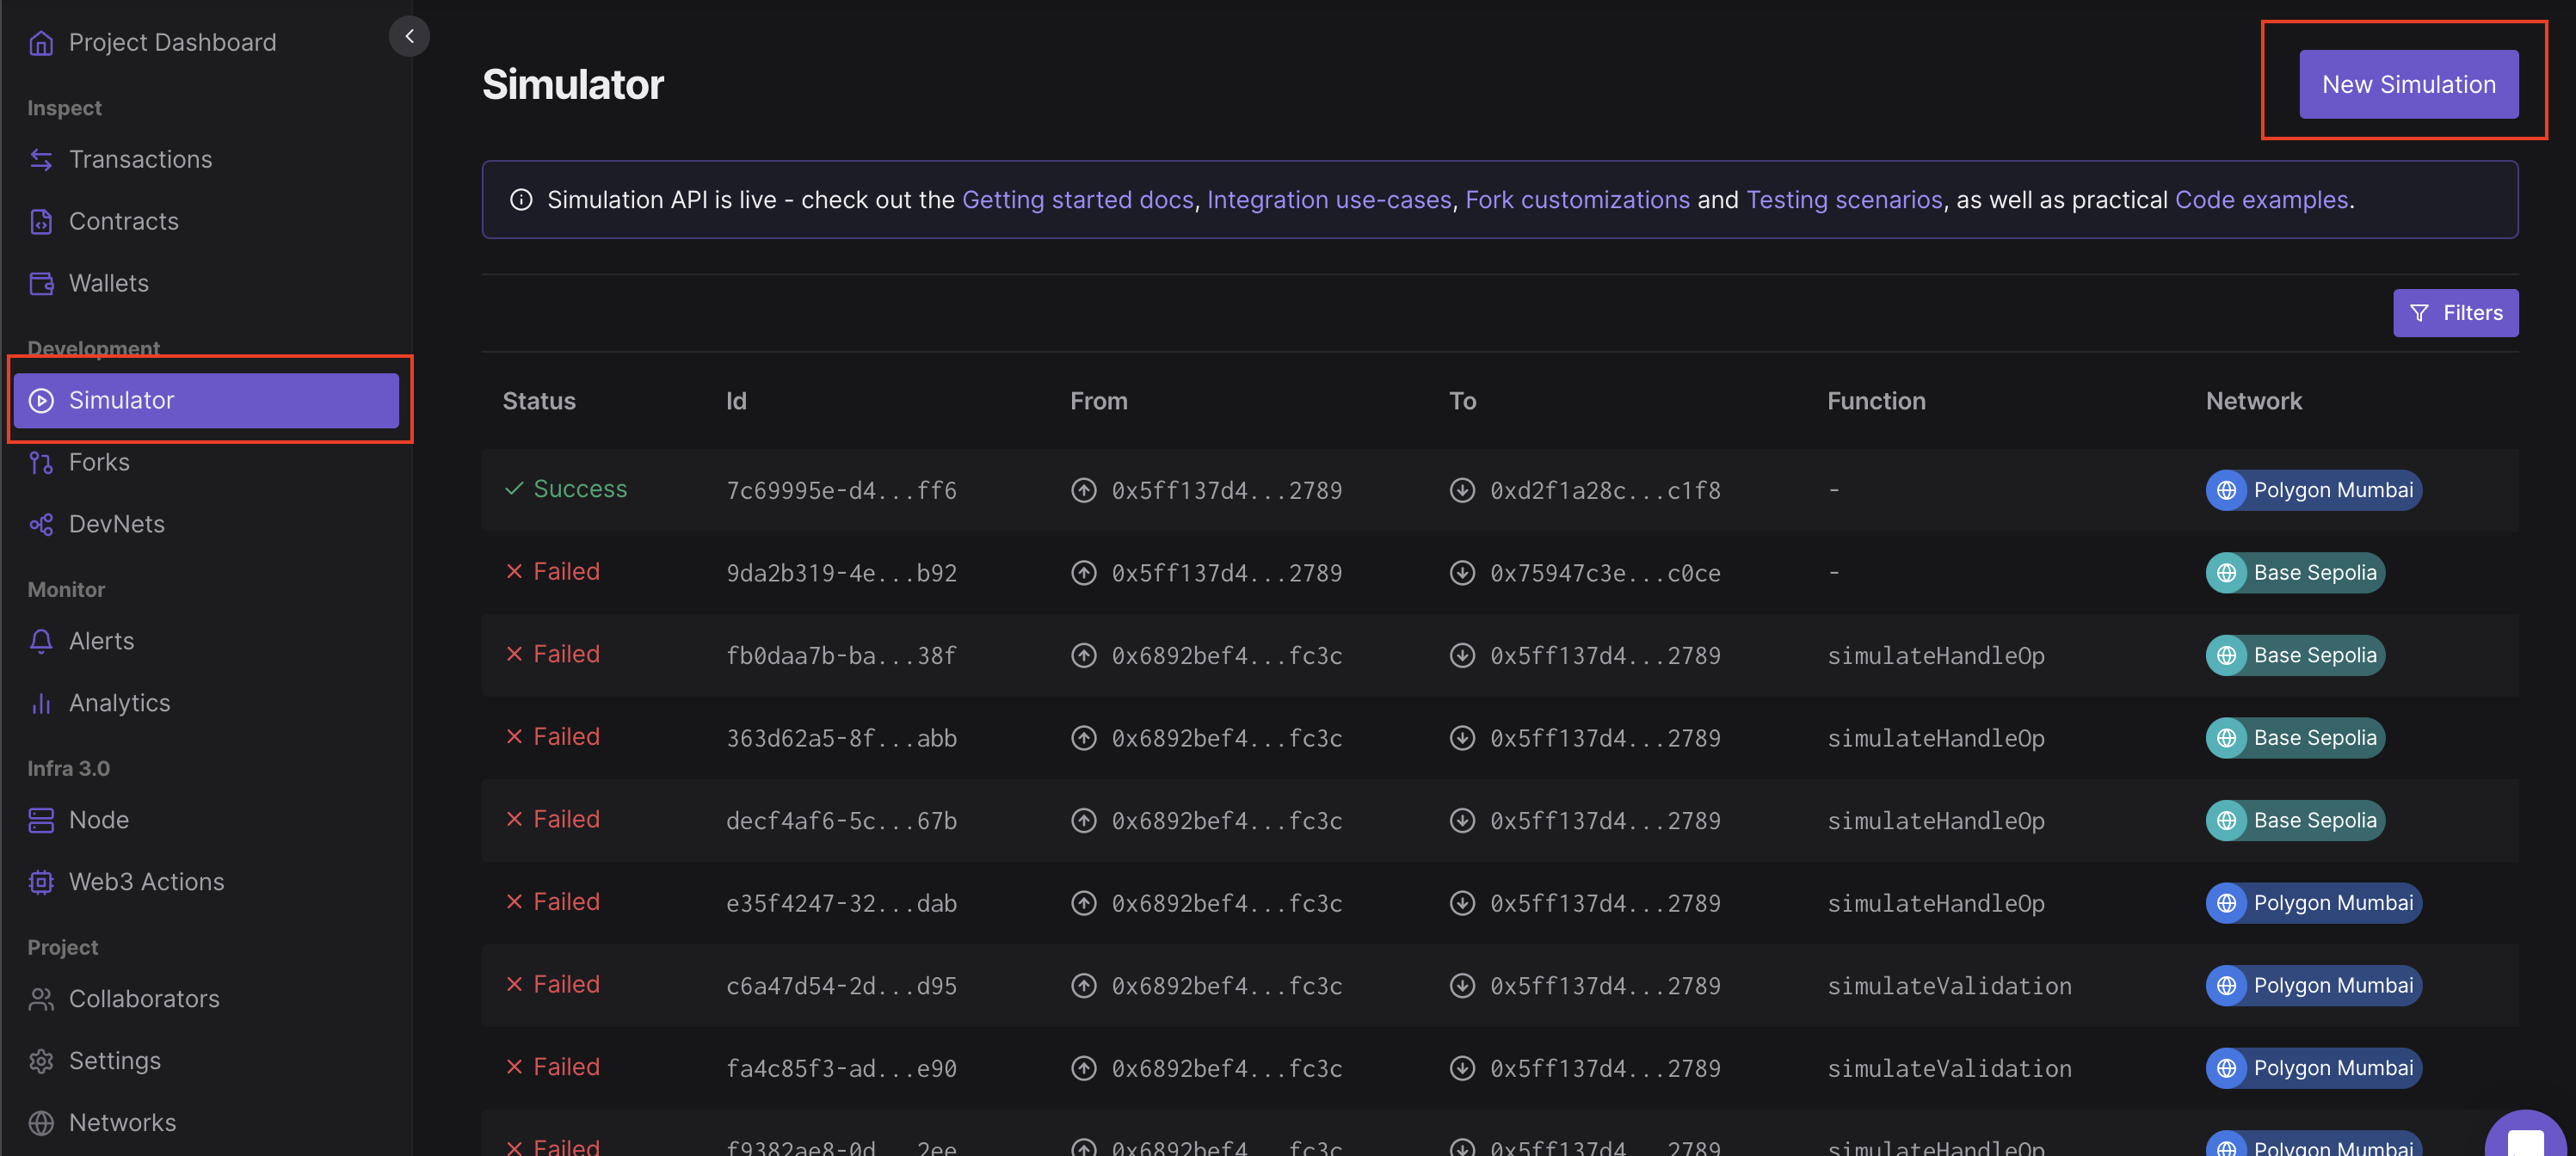Click the Web3 Actions chip icon
This screenshot has height=1156, width=2576.
click(41, 882)
